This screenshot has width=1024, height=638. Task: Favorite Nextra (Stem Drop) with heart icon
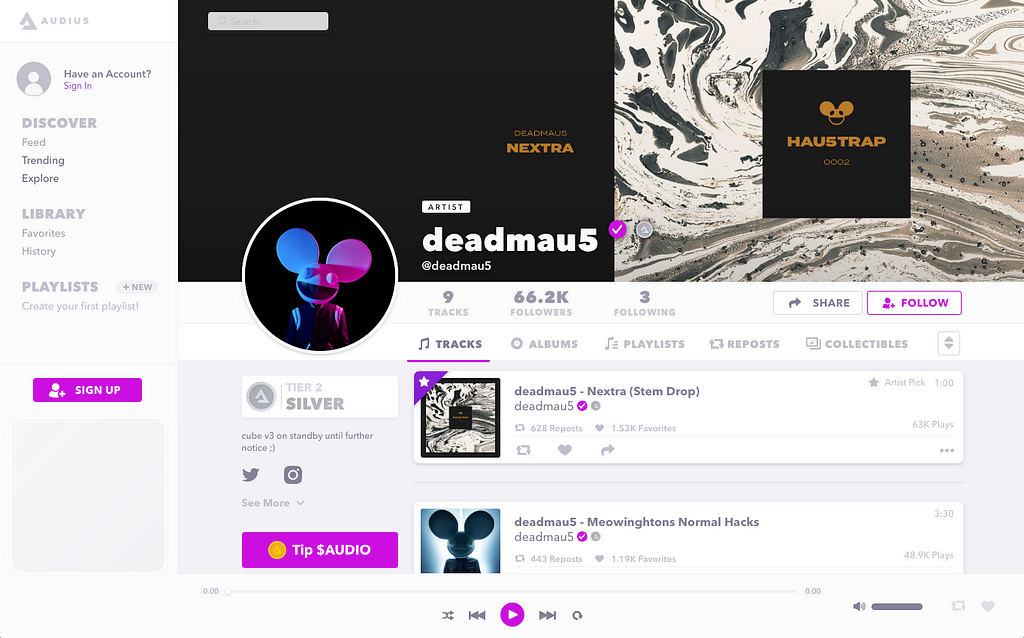565,450
